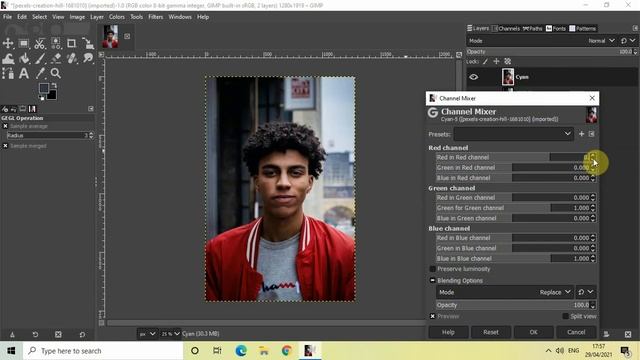This screenshot has height=360, width=640.
Task: Select the Unified Transform tool
Action: [88, 43]
